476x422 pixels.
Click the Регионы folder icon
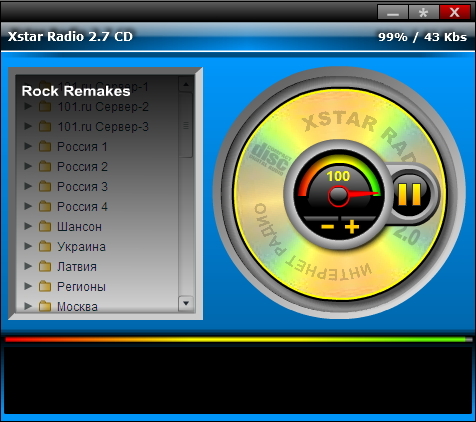[45, 286]
